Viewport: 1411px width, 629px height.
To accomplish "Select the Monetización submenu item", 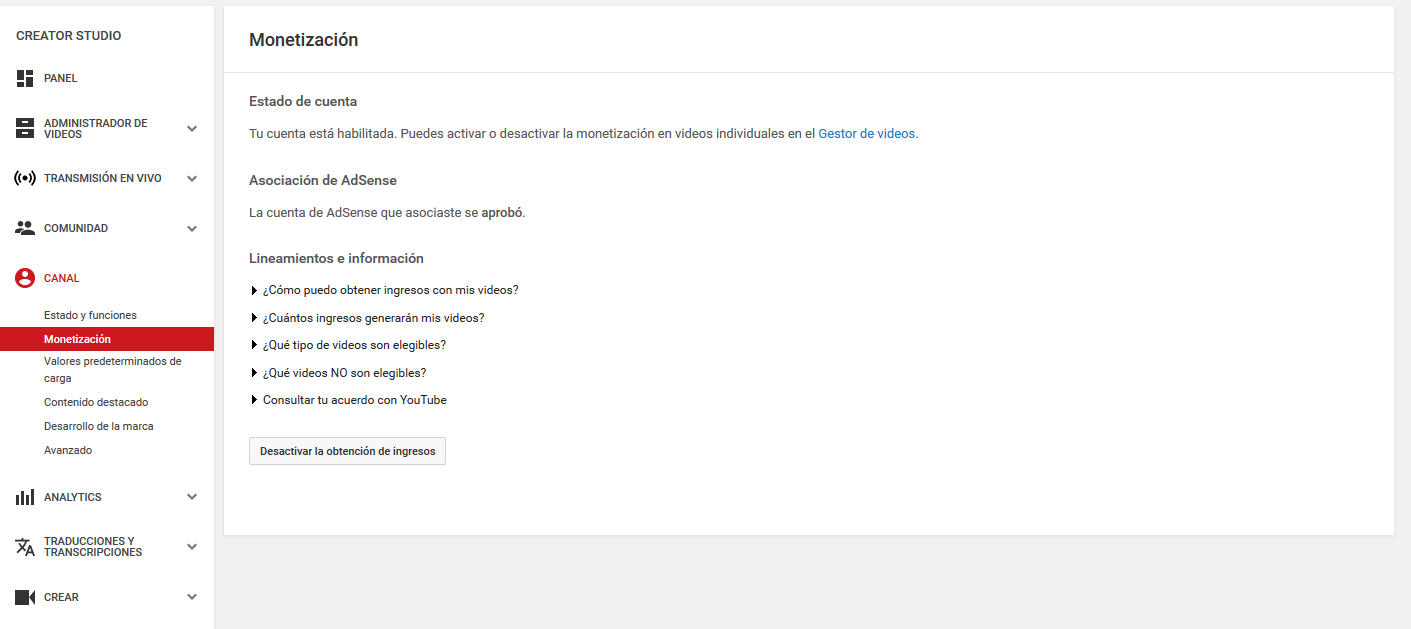I will [107, 339].
